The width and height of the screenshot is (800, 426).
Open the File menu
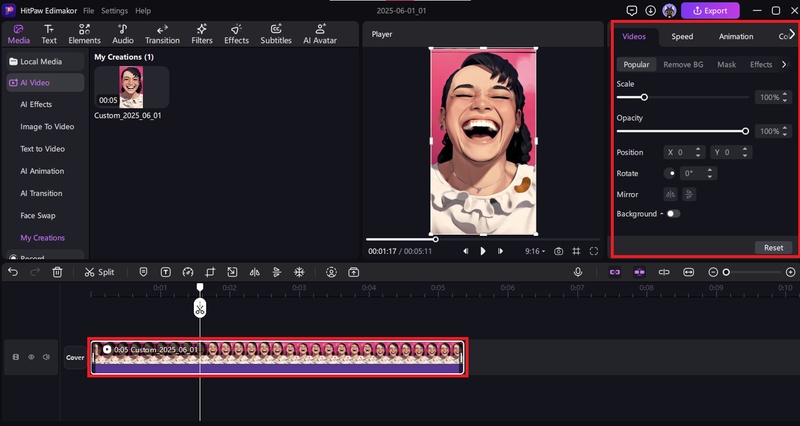pos(88,11)
